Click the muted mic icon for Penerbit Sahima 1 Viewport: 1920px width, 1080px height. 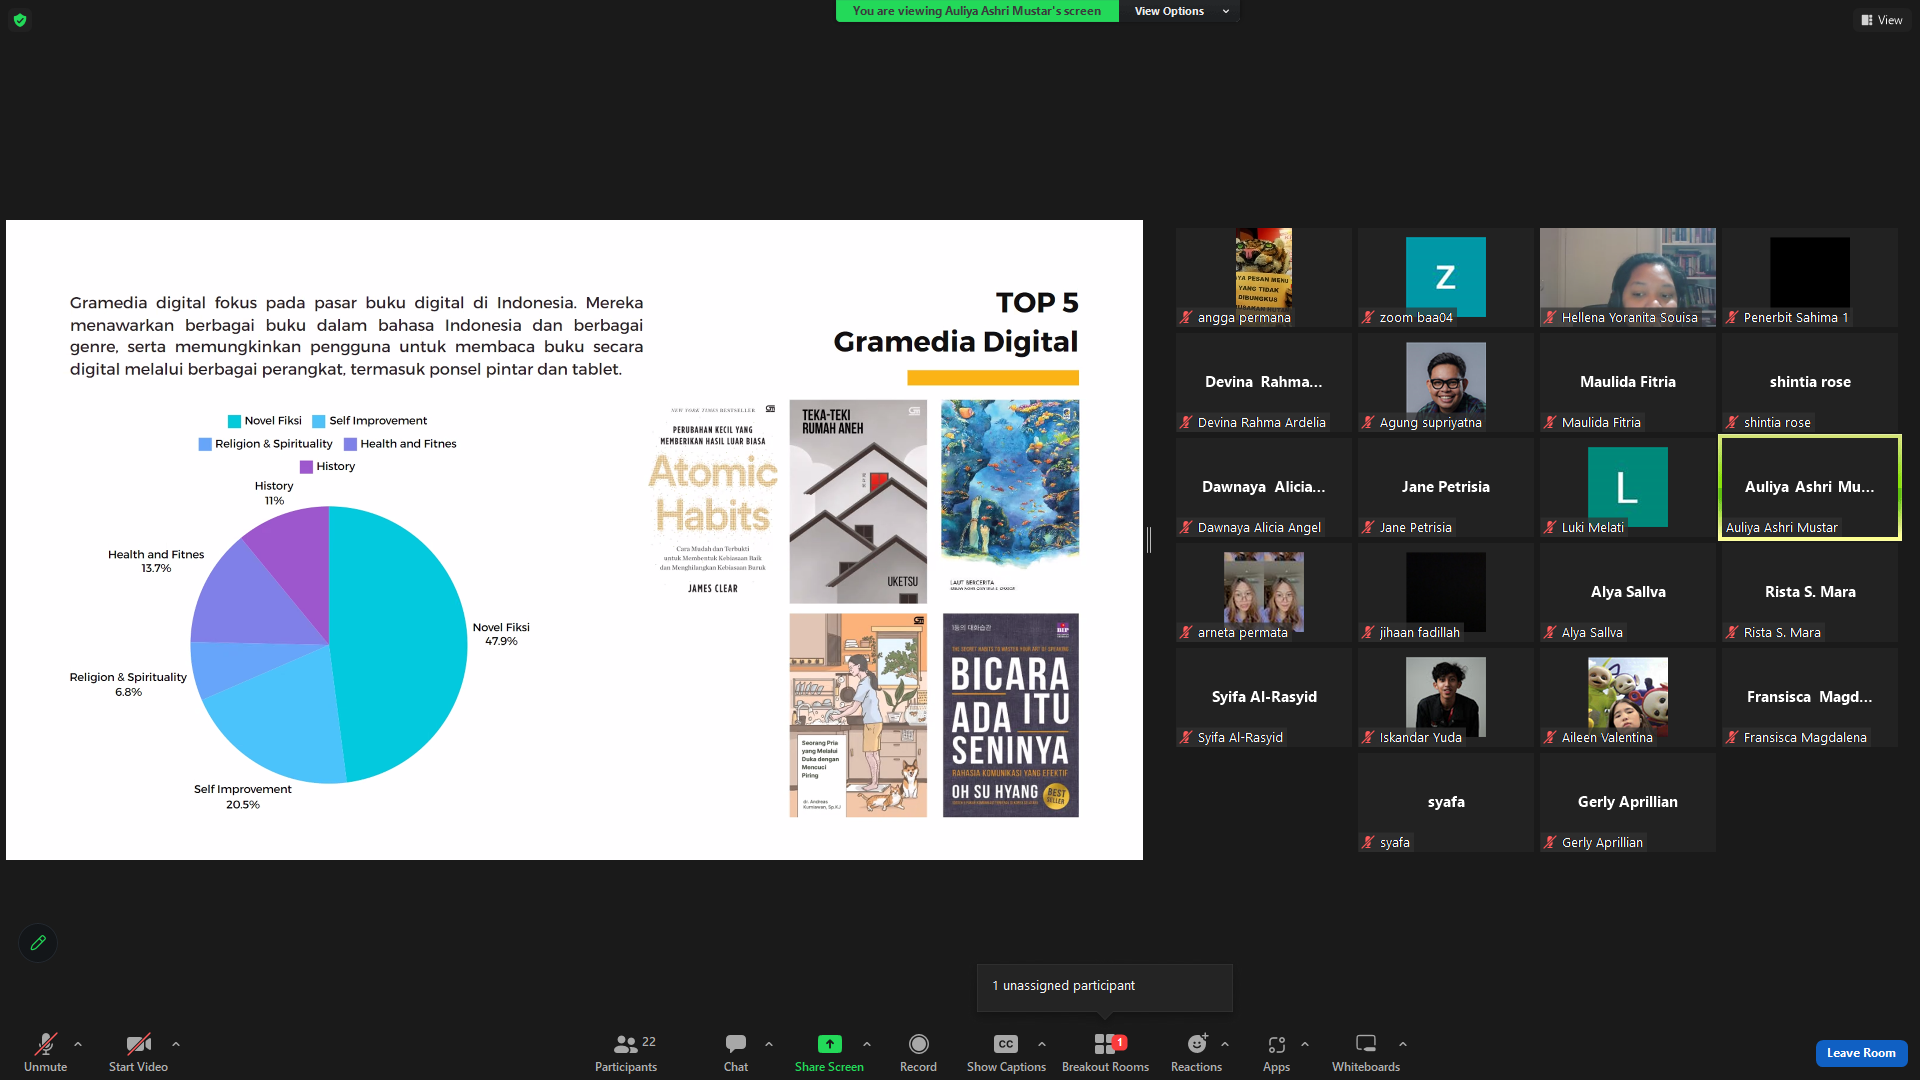pyautogui.click(x=1732, y=318)
